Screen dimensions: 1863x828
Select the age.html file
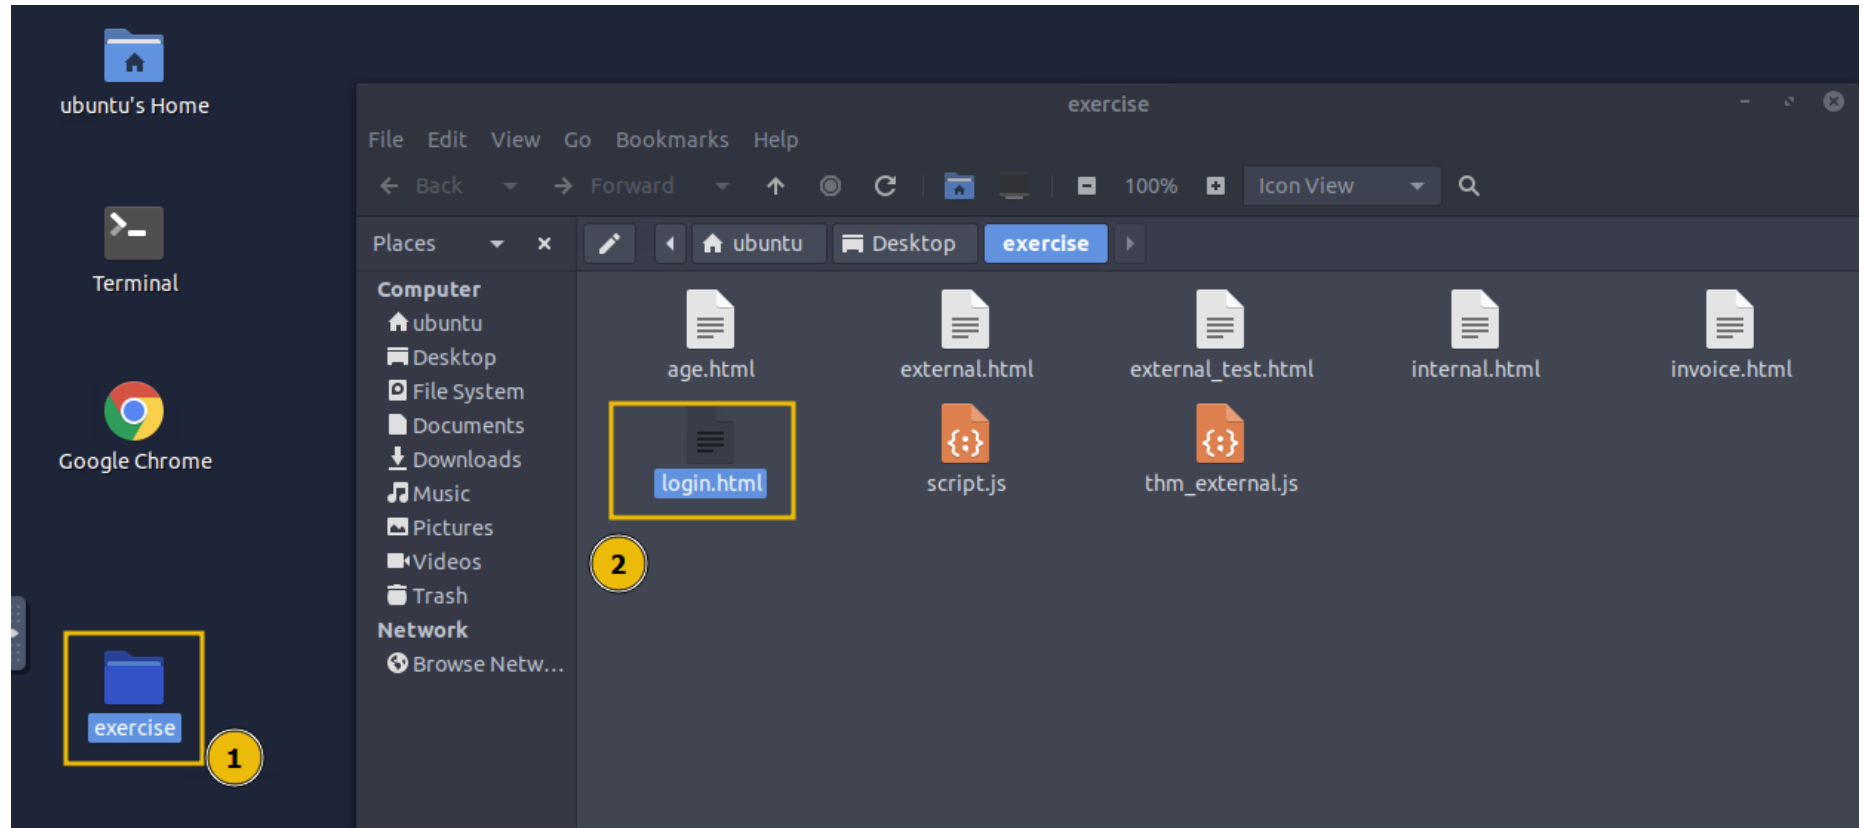711,336
